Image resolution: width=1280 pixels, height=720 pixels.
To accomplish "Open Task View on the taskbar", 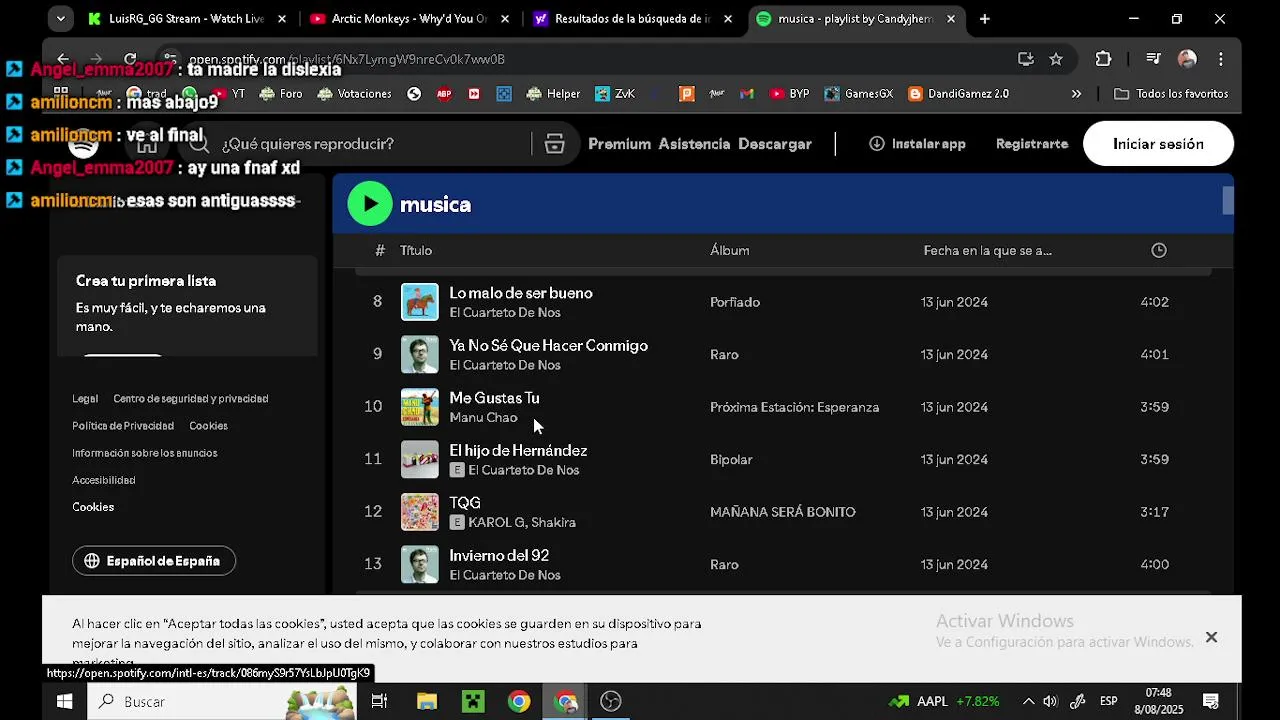I will (379, 701).
